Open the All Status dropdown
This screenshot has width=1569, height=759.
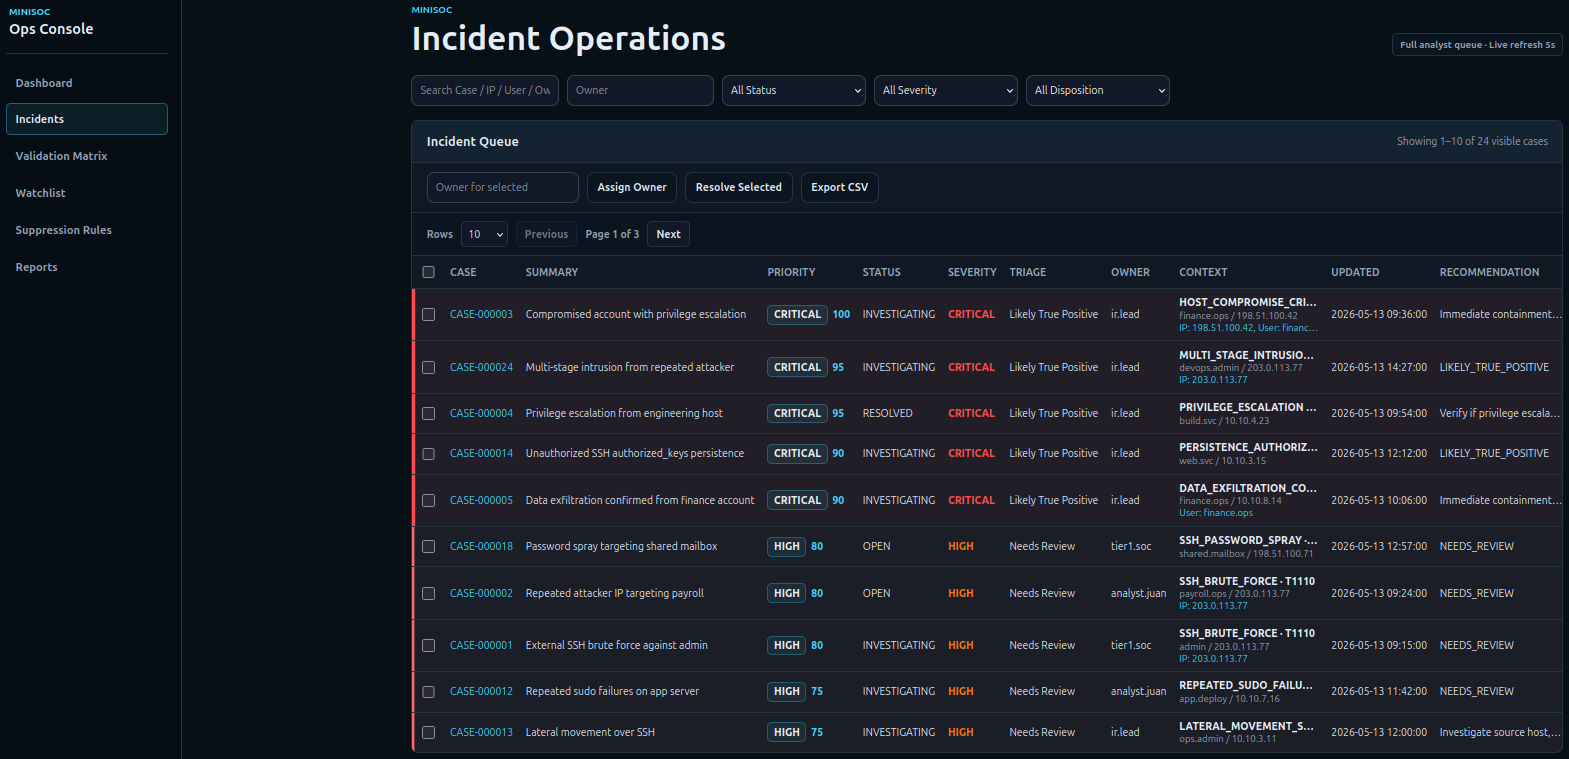(794, 90)
